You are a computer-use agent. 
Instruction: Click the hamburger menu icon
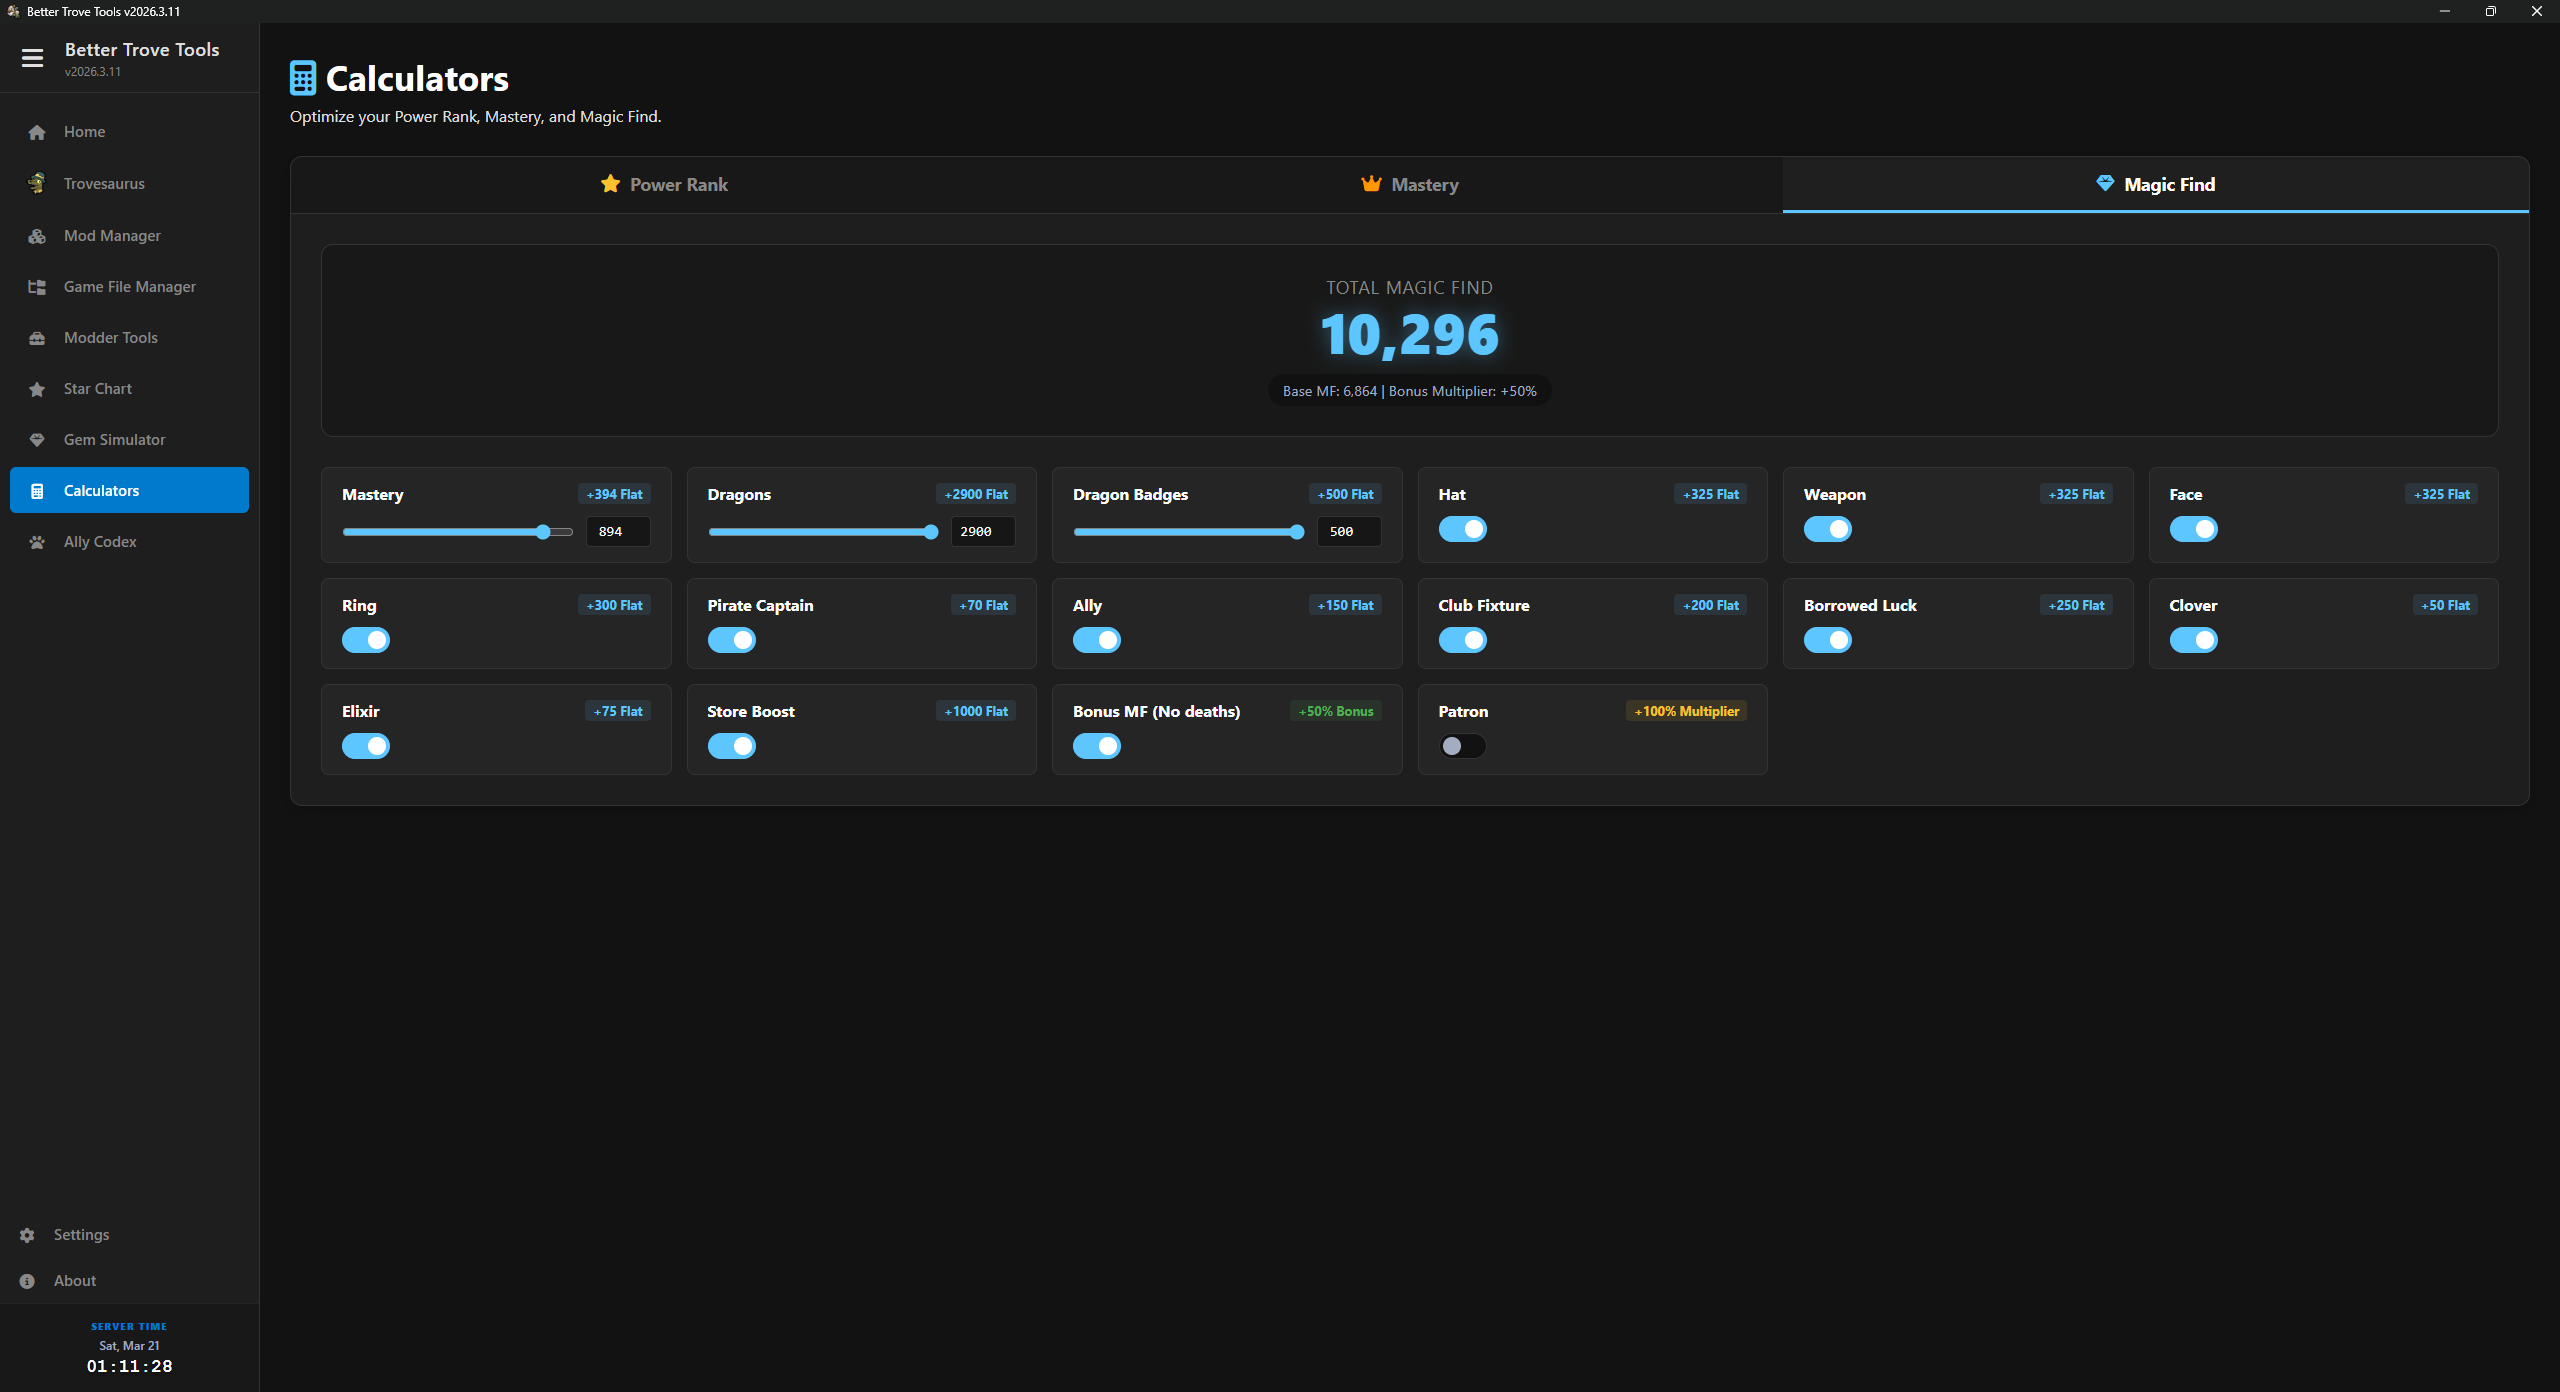coord(32,58)
